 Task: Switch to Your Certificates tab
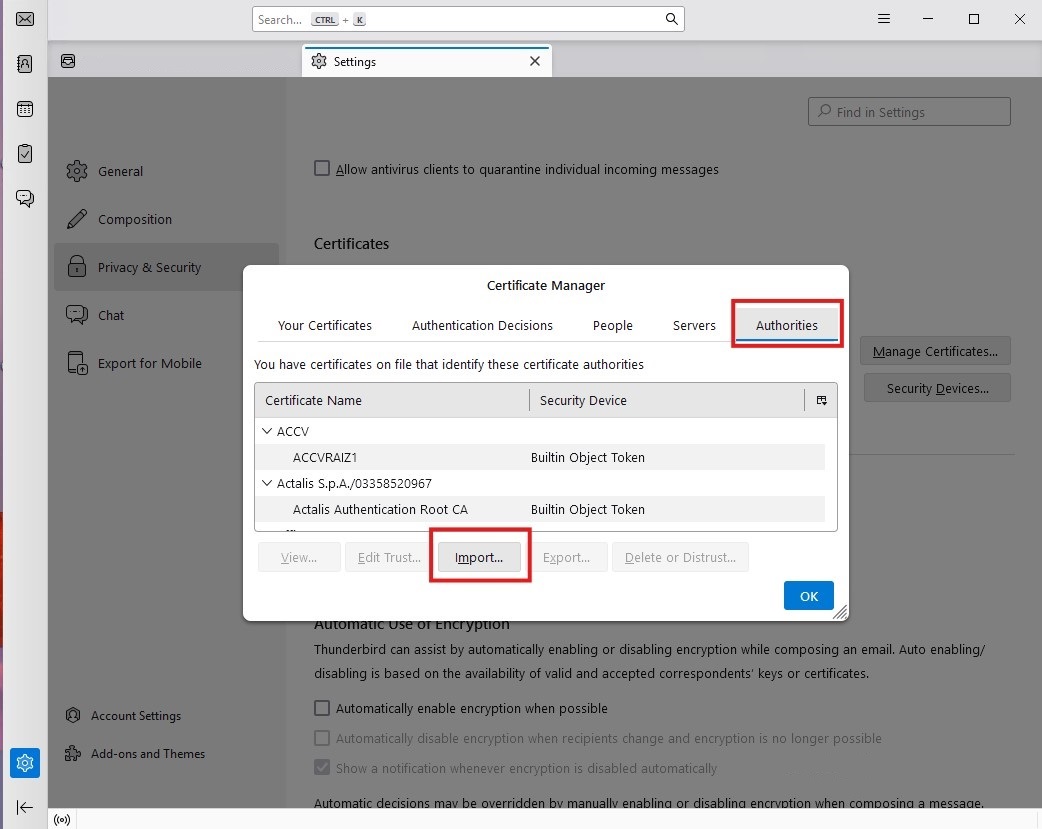coord(324,325)
